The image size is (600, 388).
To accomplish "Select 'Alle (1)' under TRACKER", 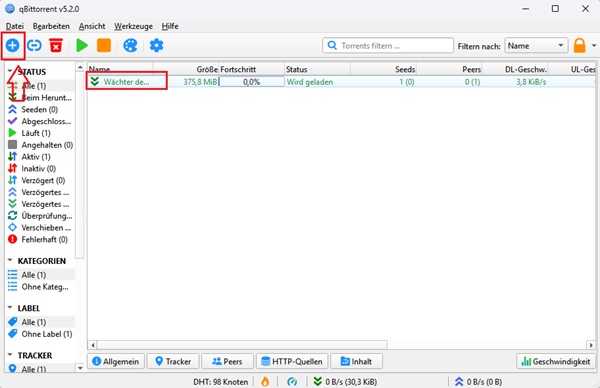I will click(x=39, y=369).
